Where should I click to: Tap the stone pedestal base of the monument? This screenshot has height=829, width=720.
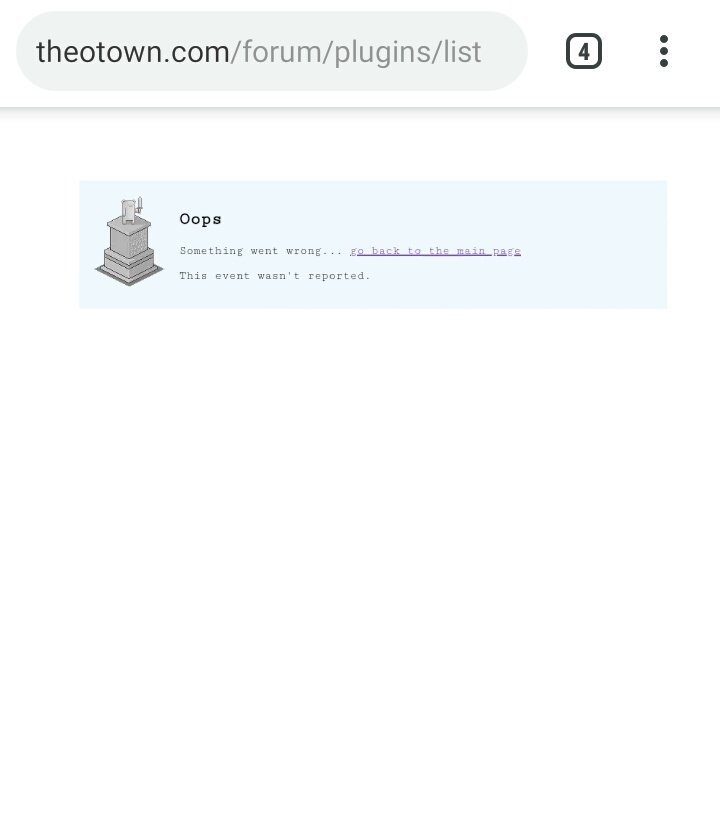pyautogui.click(x=129, y=266)
